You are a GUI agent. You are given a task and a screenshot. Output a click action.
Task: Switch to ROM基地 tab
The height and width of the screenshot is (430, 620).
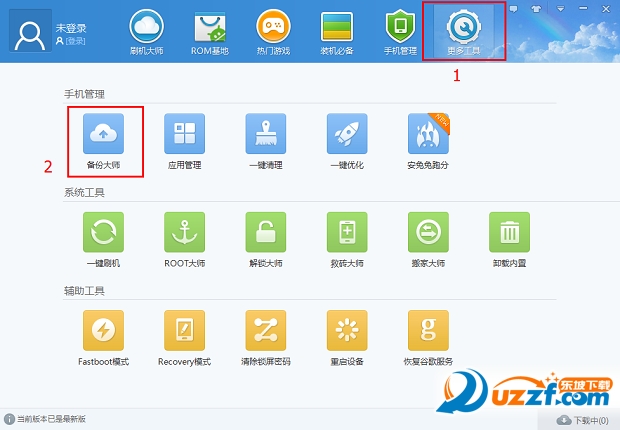pos(210,33)
